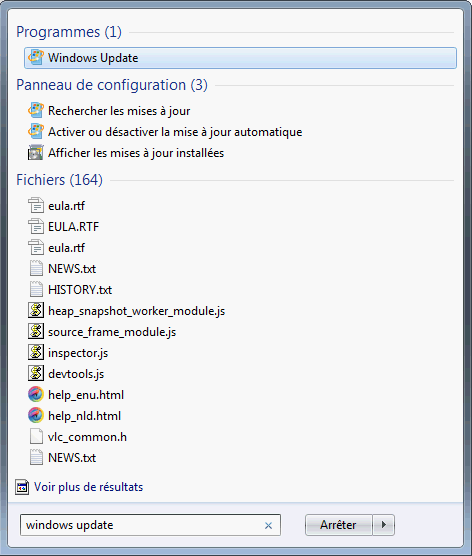Open the help_enu.html file name
Screen dimensions: 472x556
coord(86,395)
